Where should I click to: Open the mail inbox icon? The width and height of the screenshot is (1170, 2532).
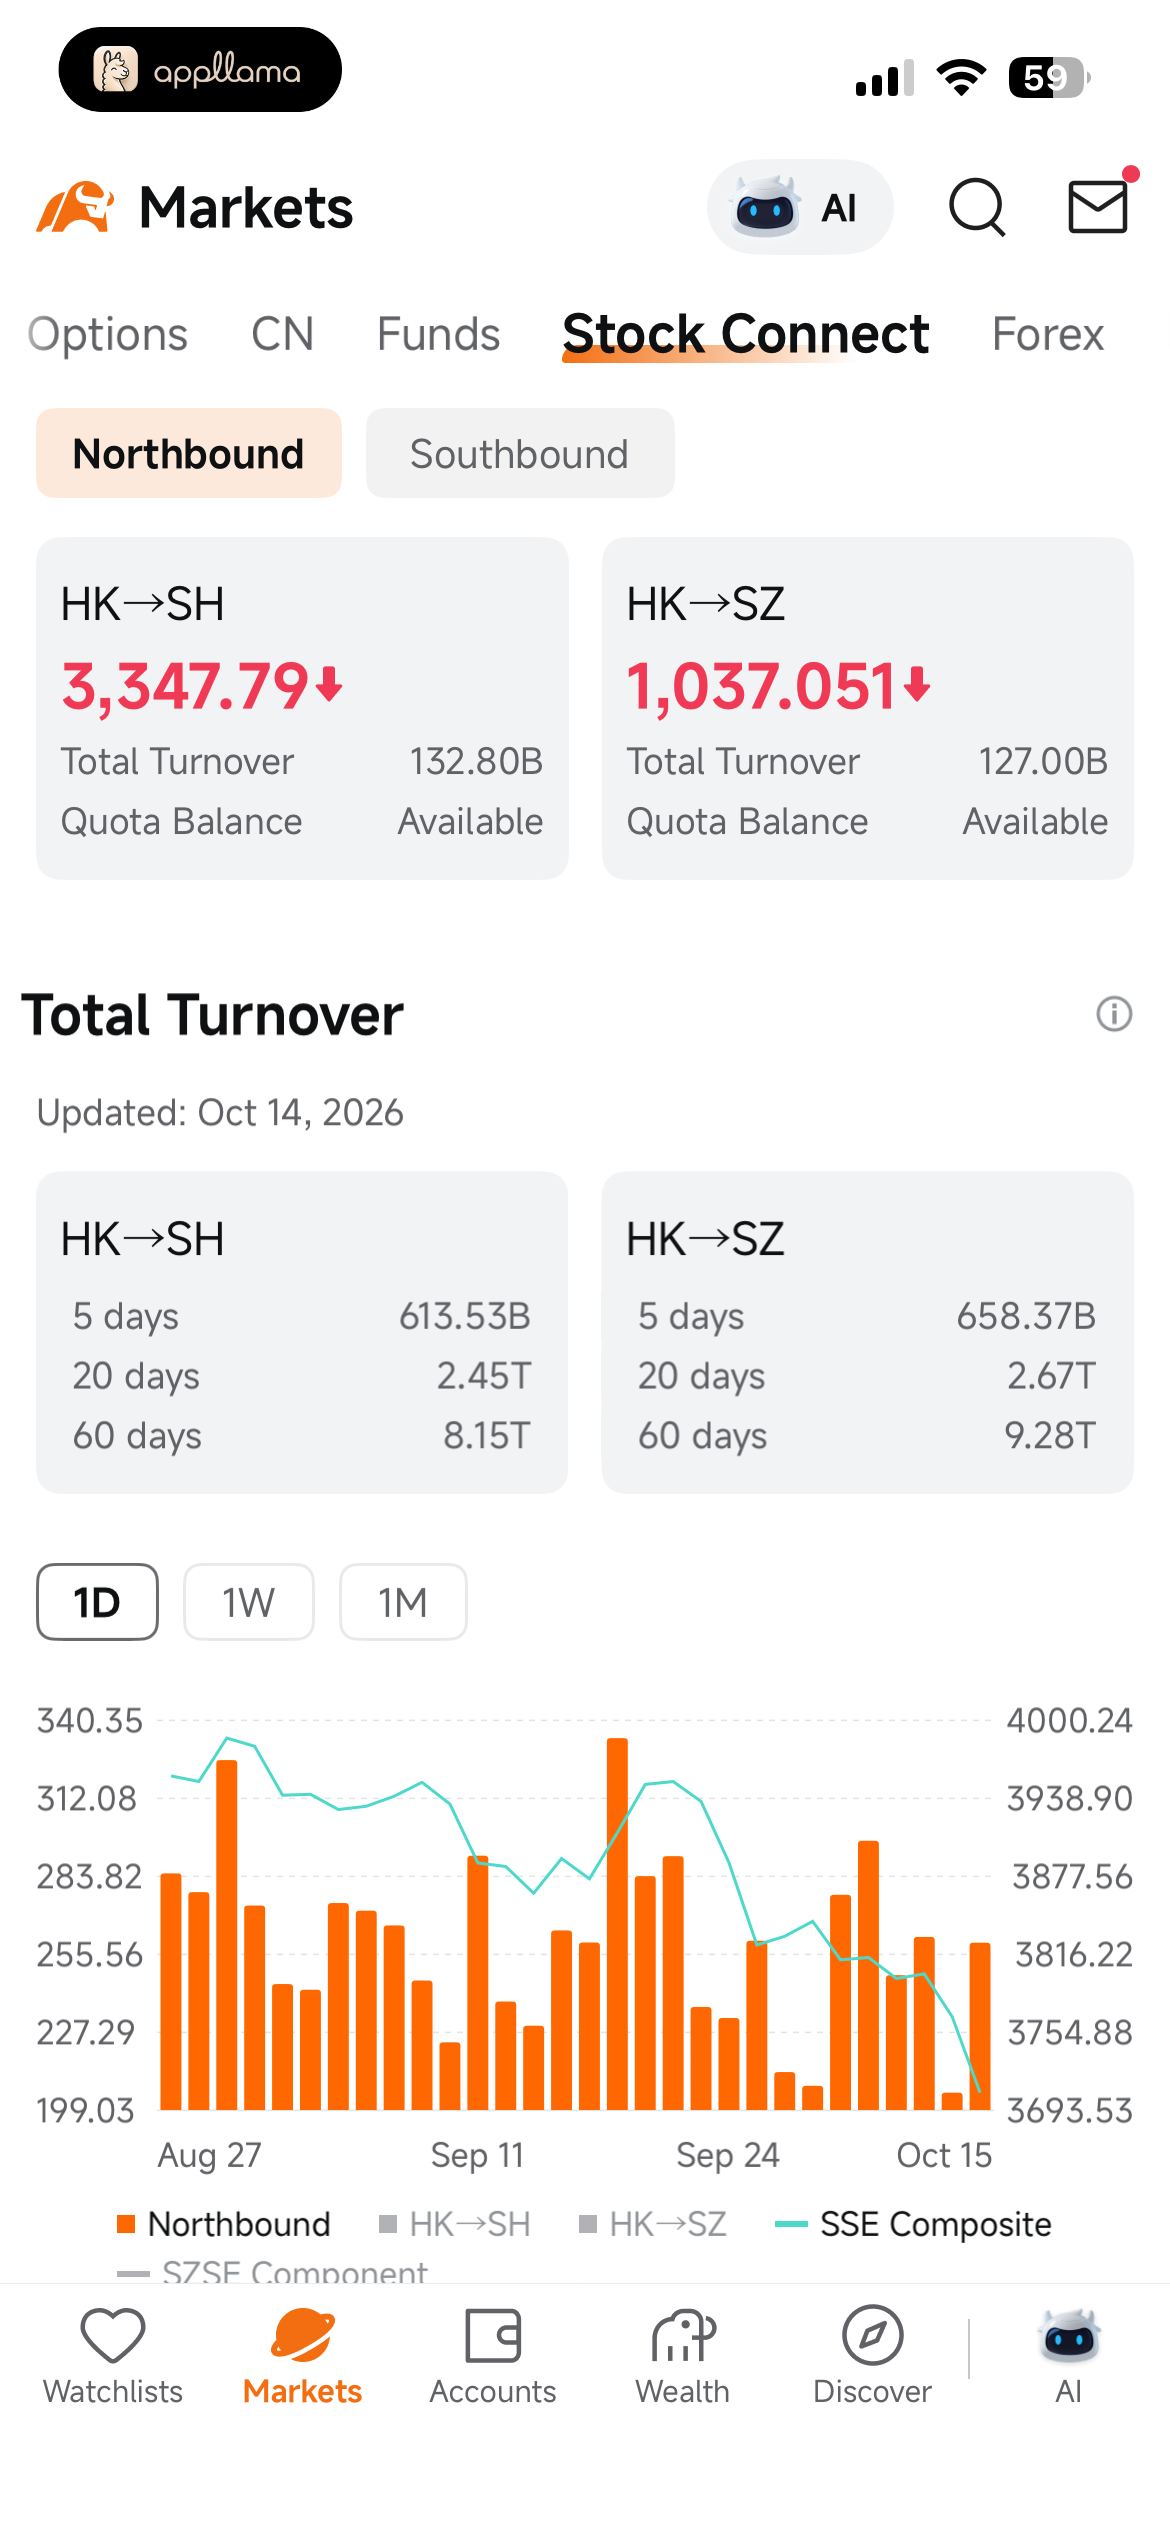coord(1098,206)
